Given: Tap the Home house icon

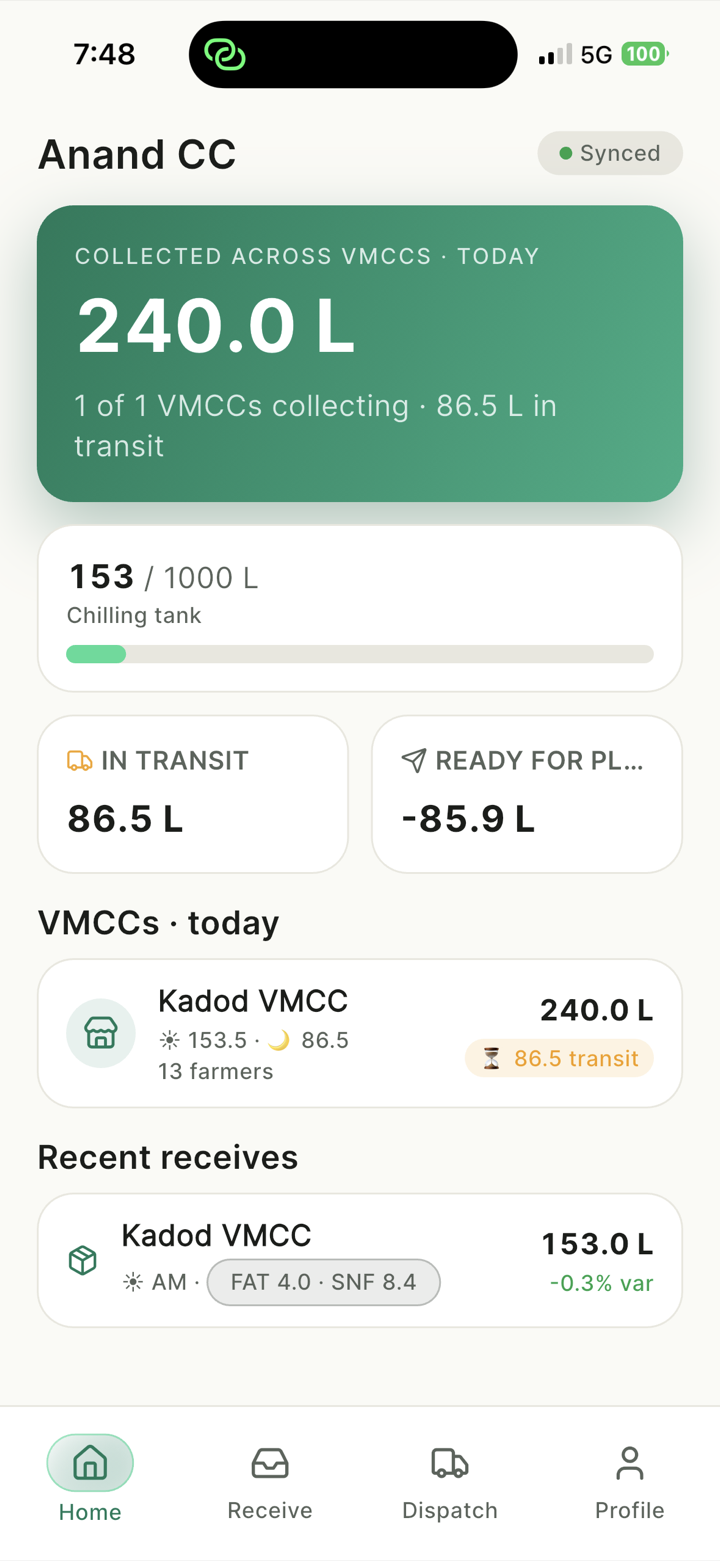Looking at the screenshot, I should point(90,1463).
